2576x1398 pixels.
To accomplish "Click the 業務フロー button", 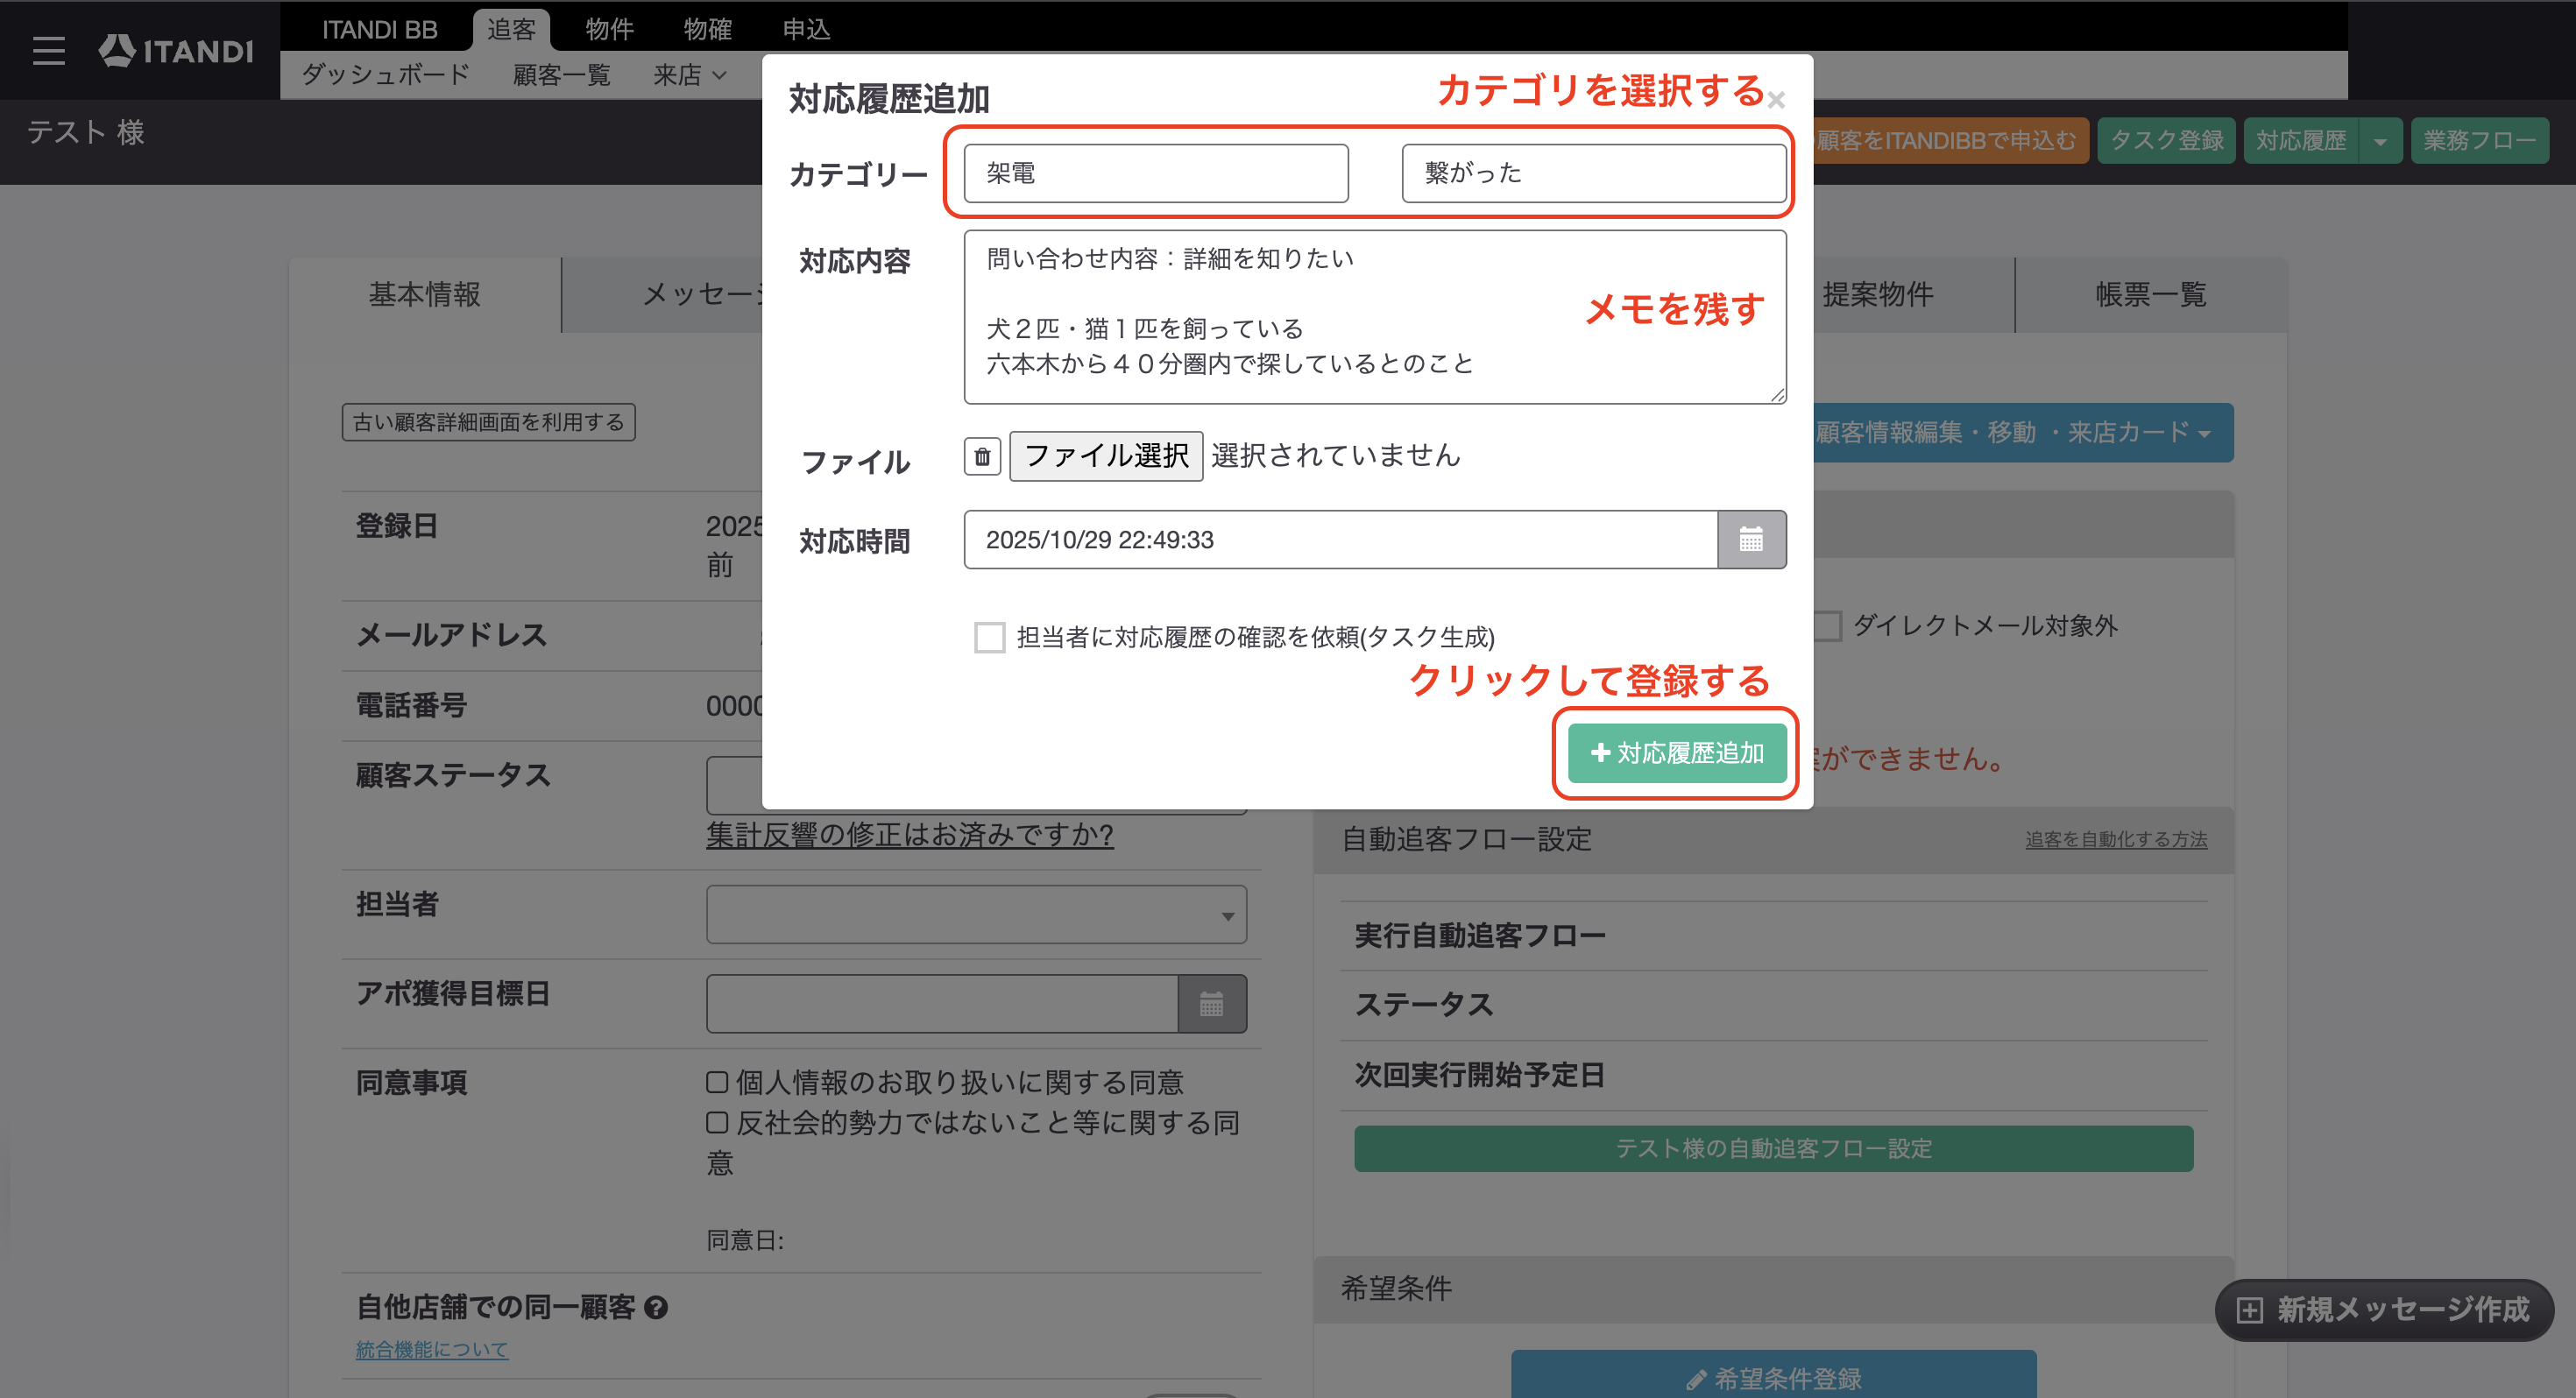I will point(2479,141).
